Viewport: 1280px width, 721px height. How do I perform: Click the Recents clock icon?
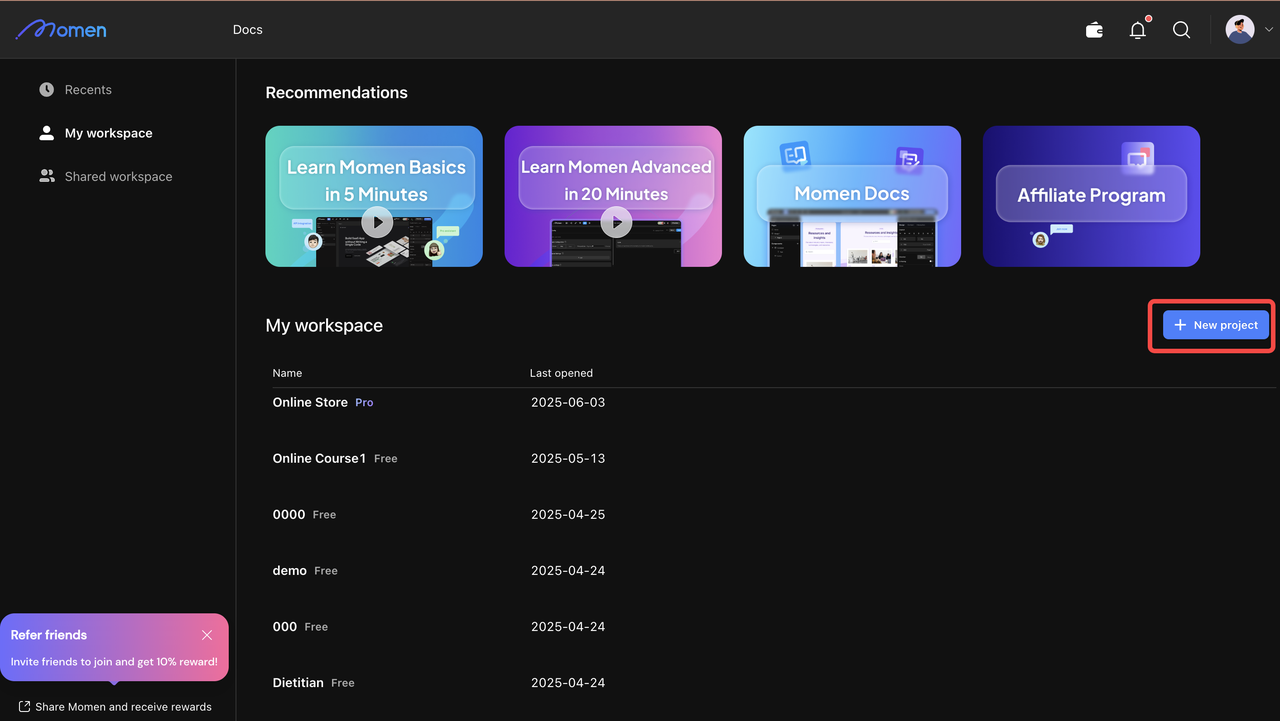click(47, 90)
